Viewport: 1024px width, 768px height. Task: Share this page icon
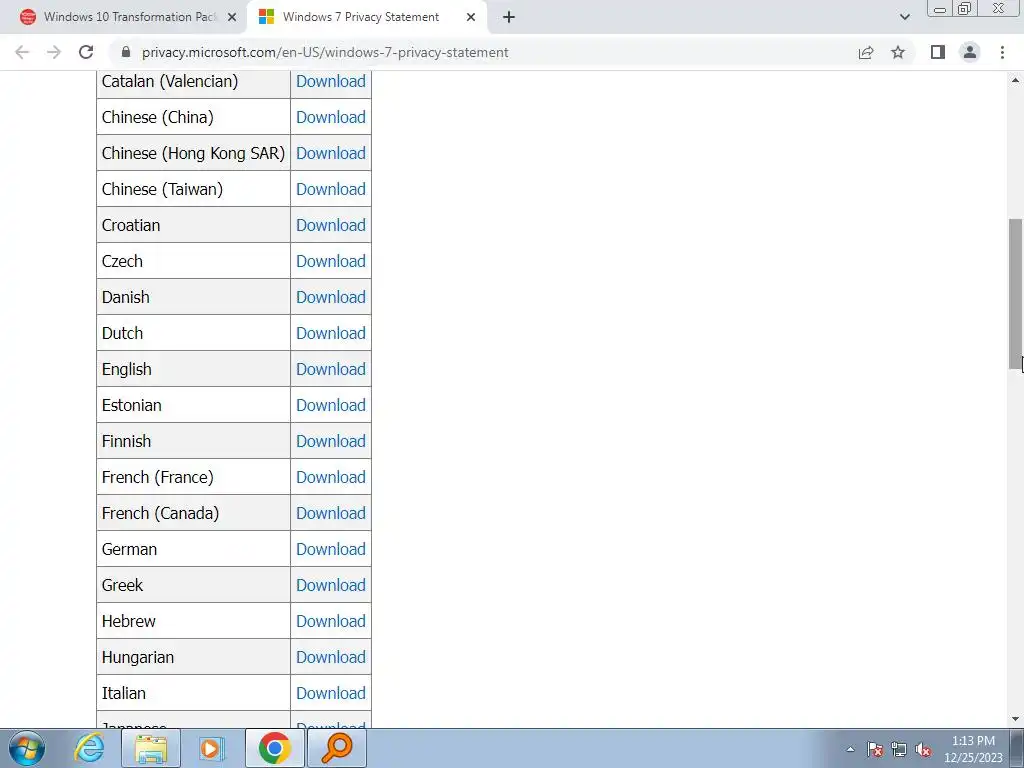866,52
